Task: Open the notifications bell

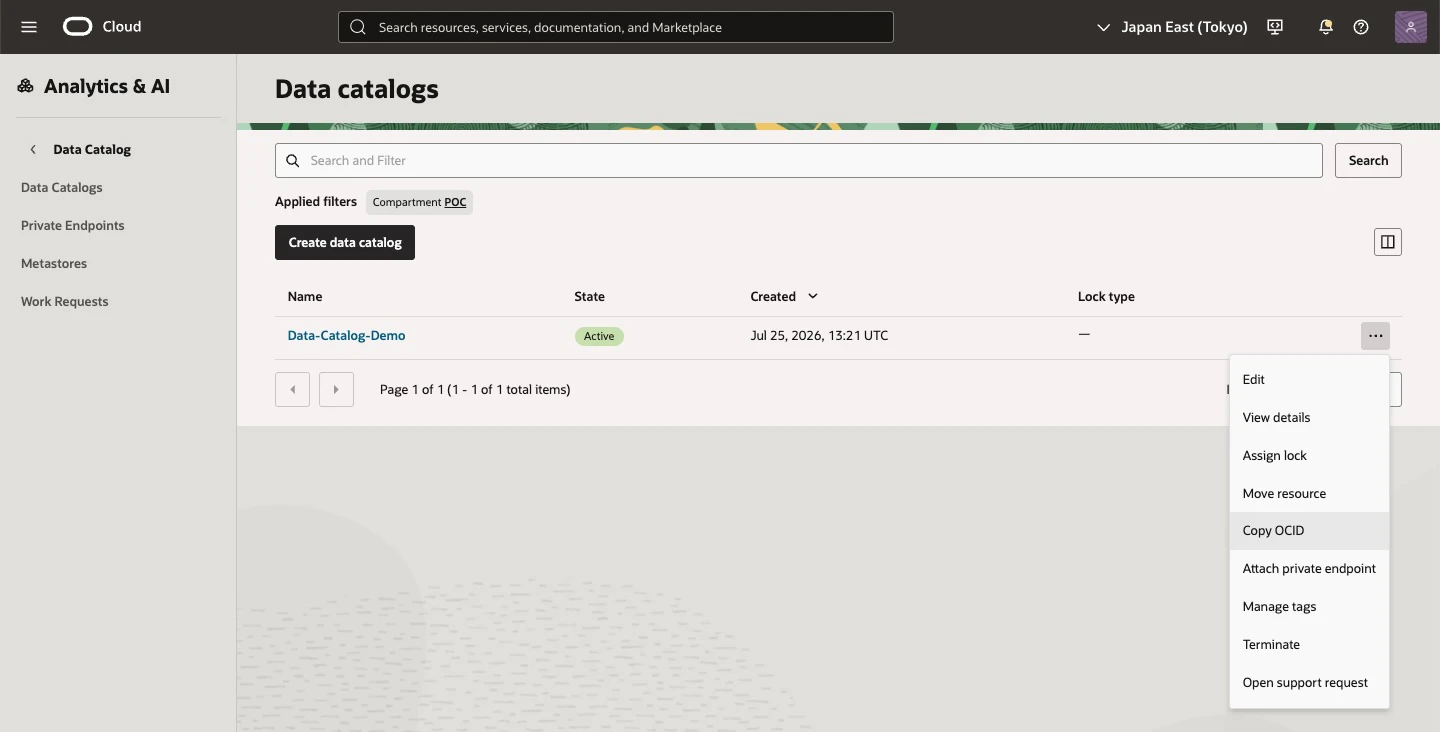Action: point(1326,27)
